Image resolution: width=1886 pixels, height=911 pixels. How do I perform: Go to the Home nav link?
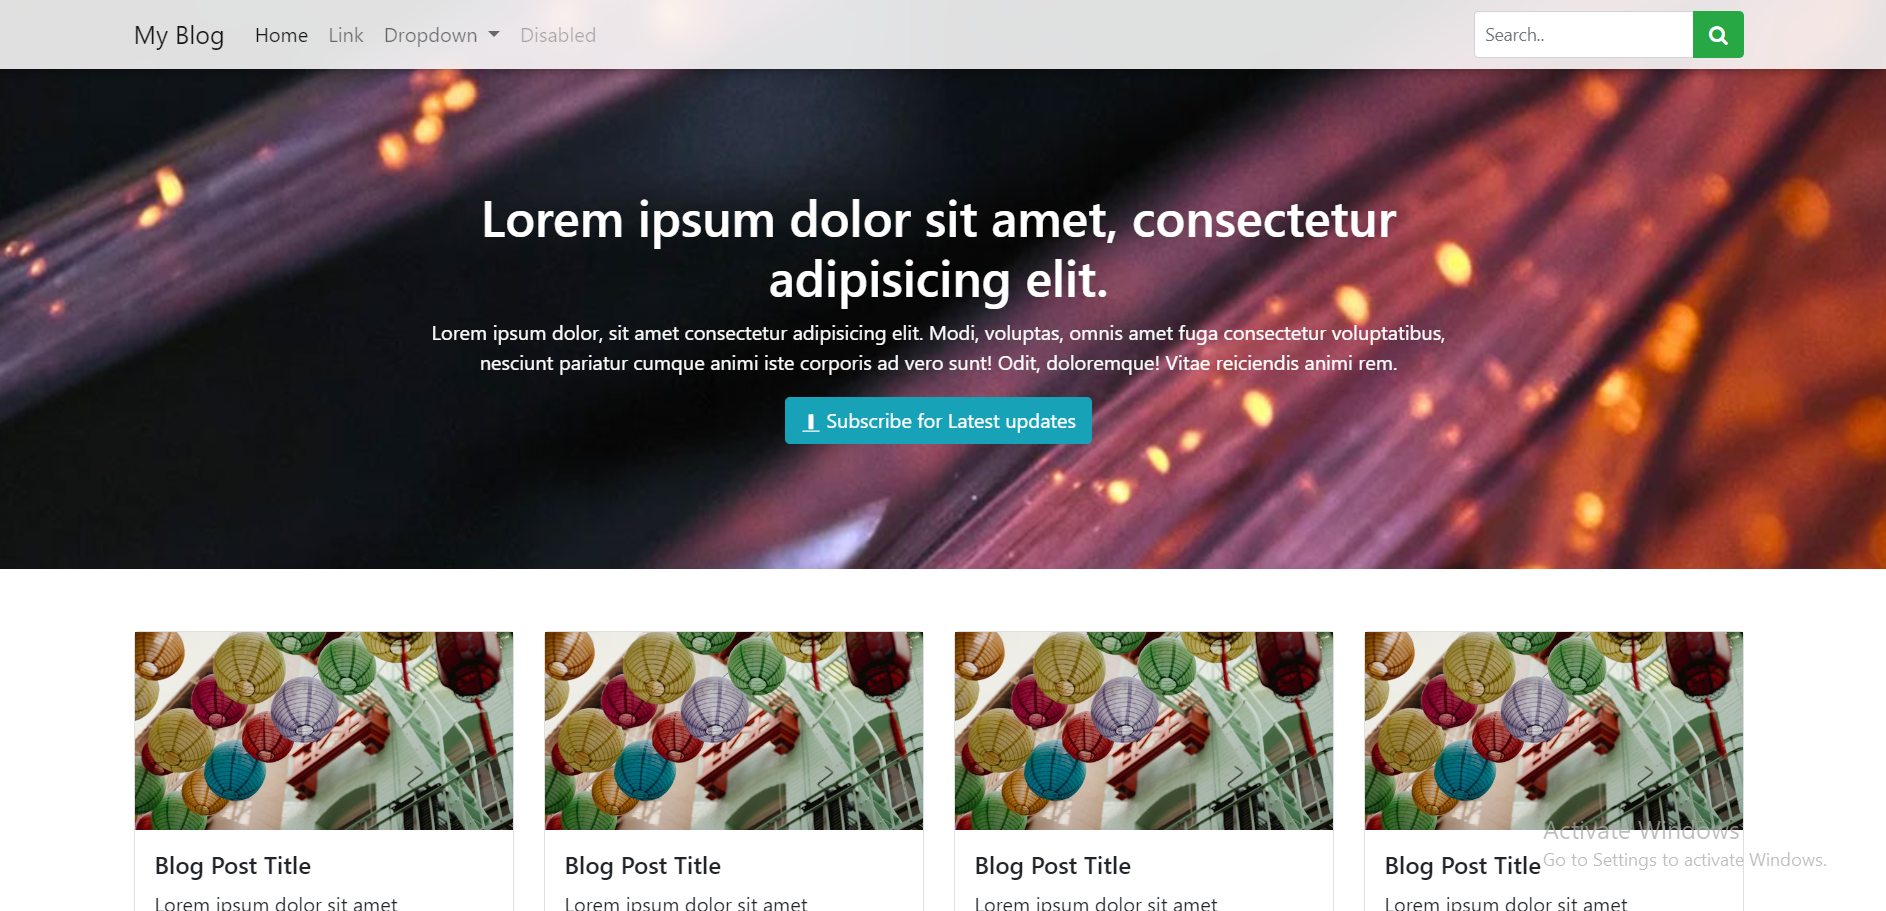(x=281, y=35)
